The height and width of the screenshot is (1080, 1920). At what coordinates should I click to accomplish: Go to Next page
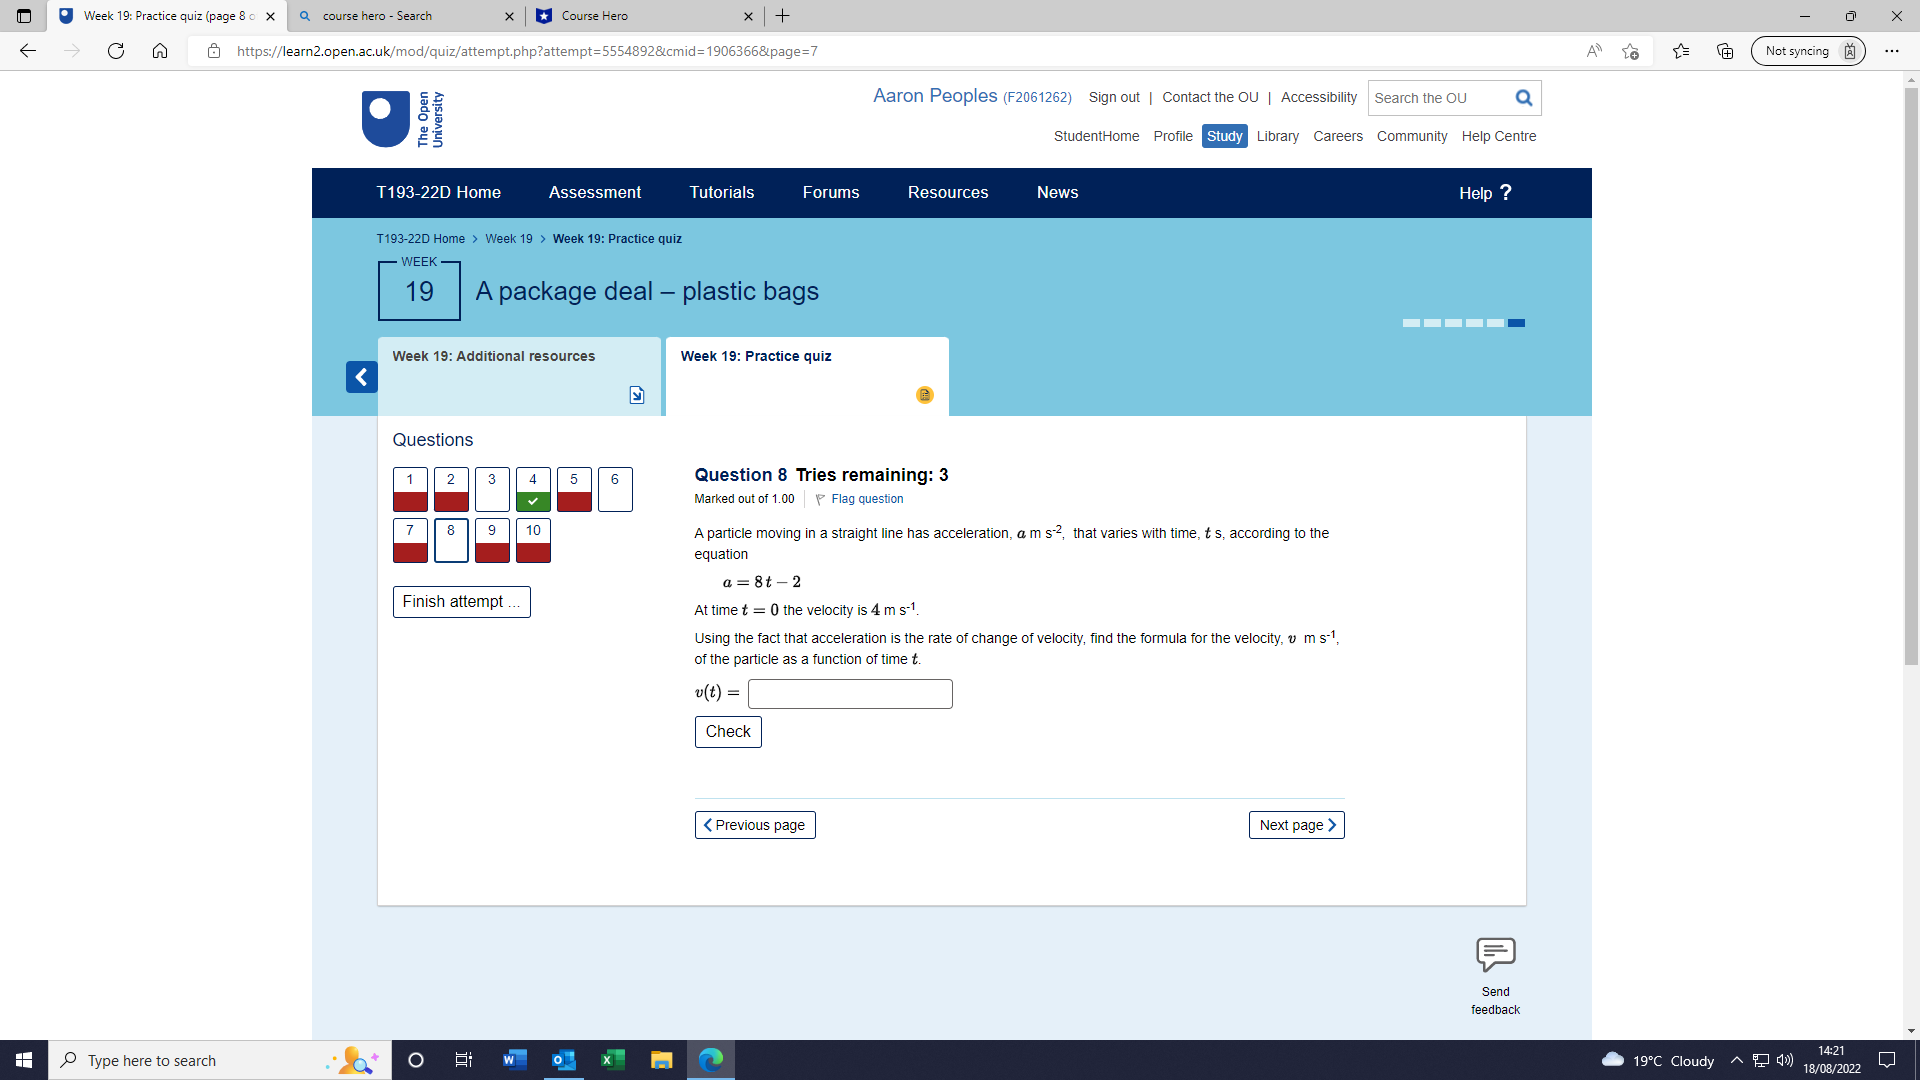click(x=1296, y=825)
